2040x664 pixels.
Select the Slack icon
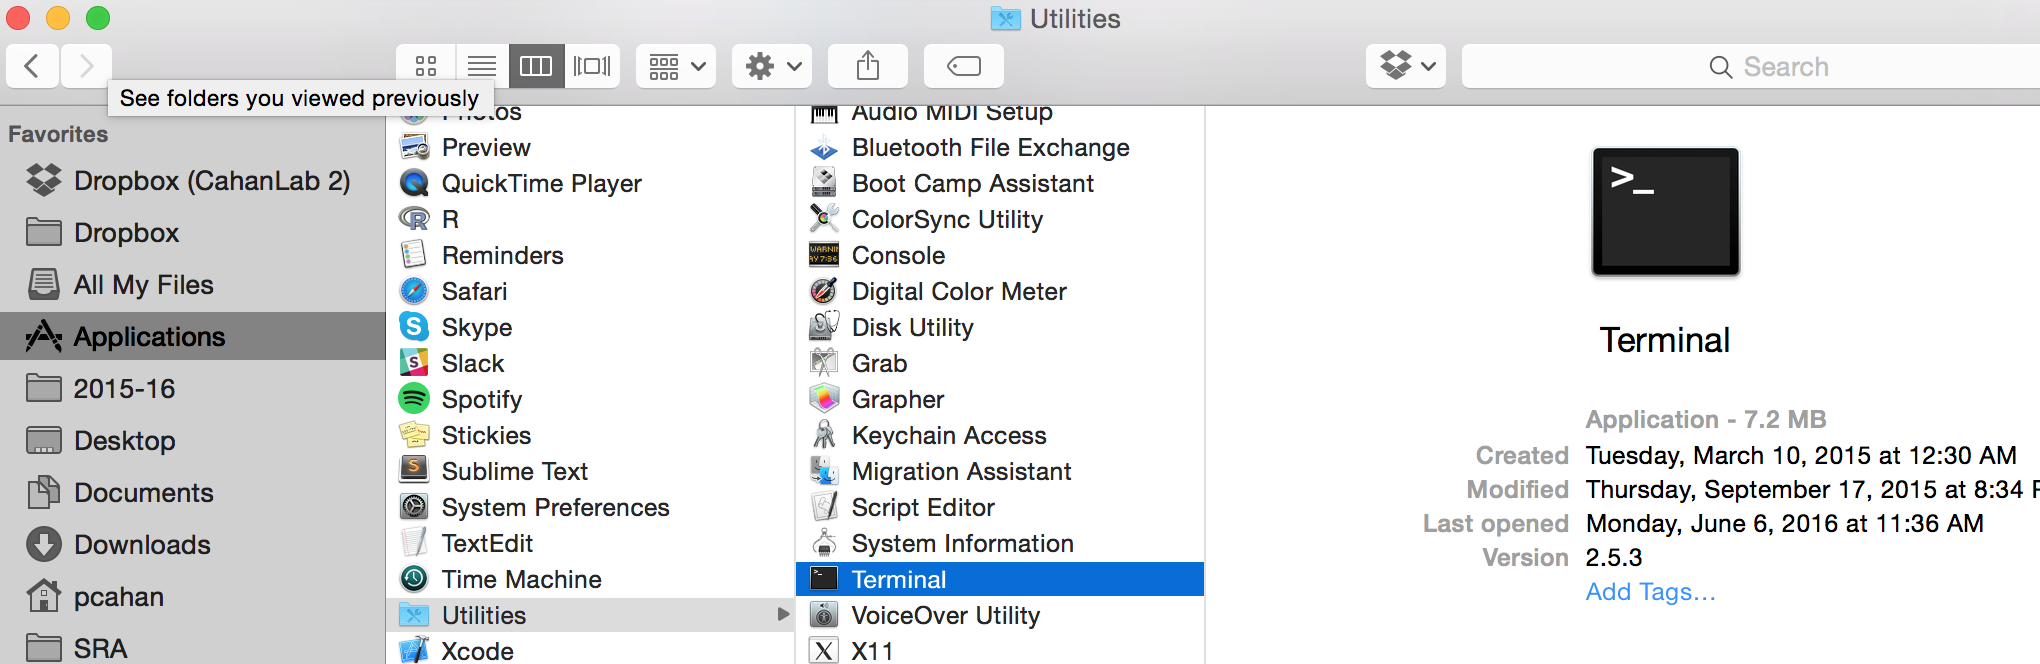[x=414, y=363]
